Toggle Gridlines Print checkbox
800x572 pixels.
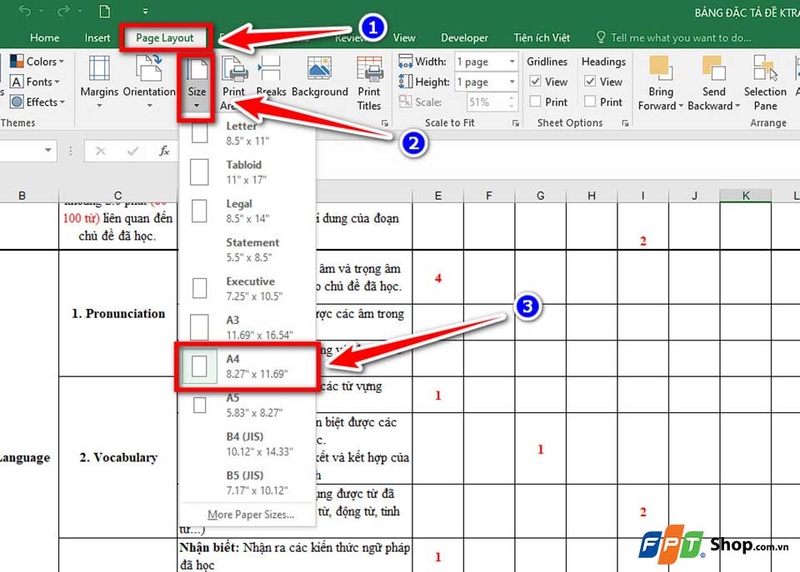point(535,102)
